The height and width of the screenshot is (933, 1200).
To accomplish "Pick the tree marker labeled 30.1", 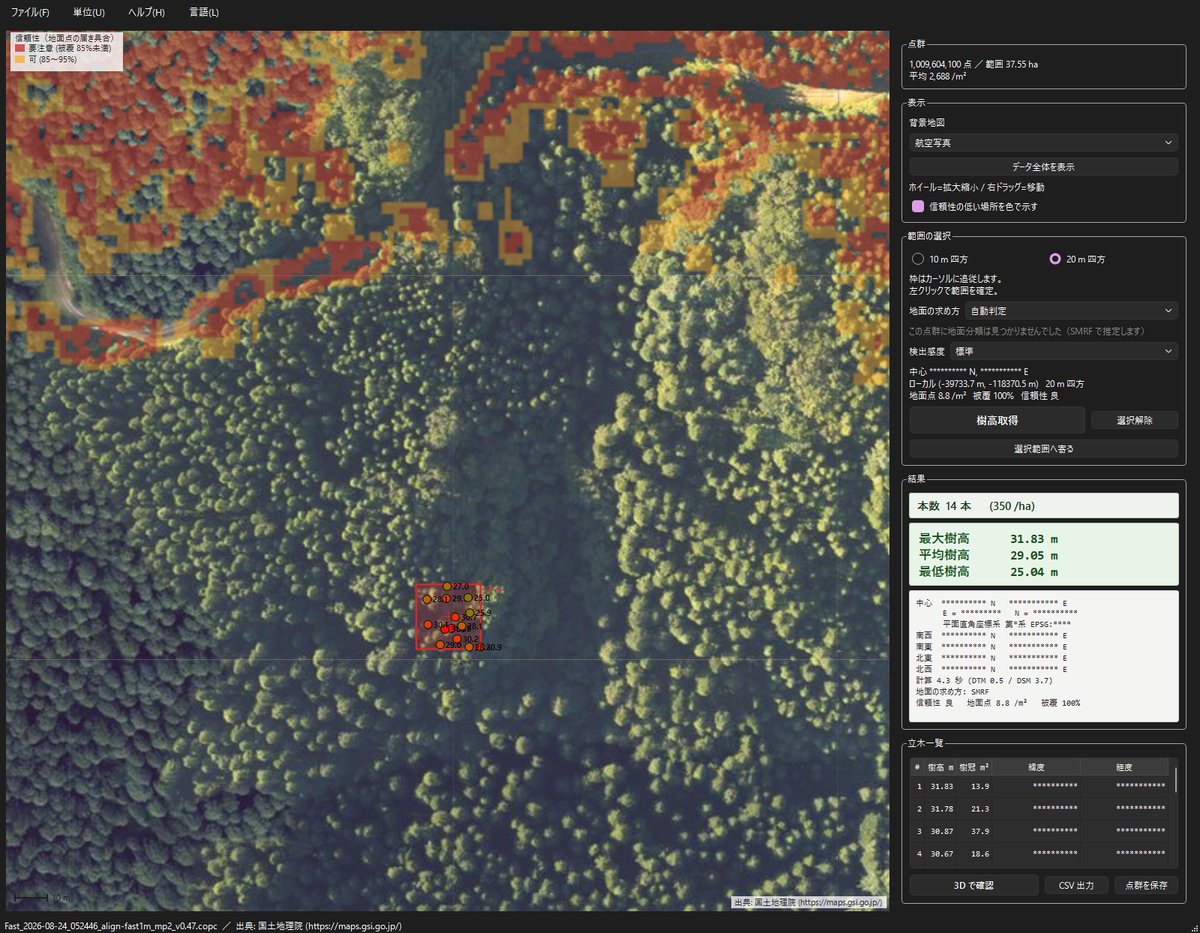I will 428,625.
